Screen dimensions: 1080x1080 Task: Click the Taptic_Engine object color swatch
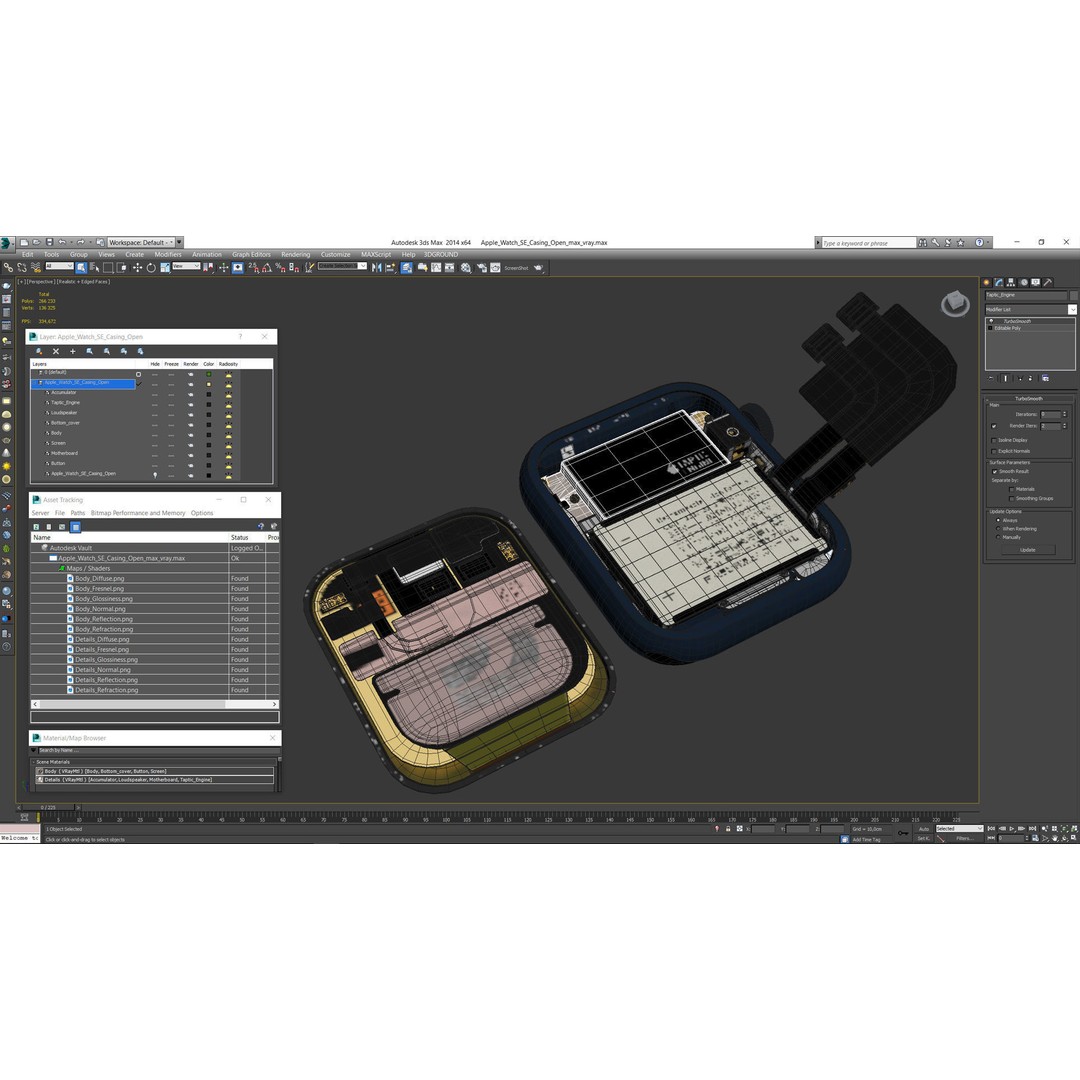click(1074, 295)
